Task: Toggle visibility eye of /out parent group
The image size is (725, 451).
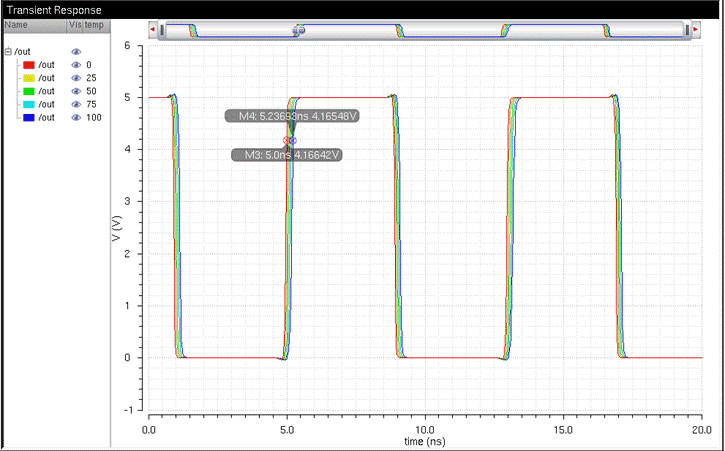Action: (76, 52)
